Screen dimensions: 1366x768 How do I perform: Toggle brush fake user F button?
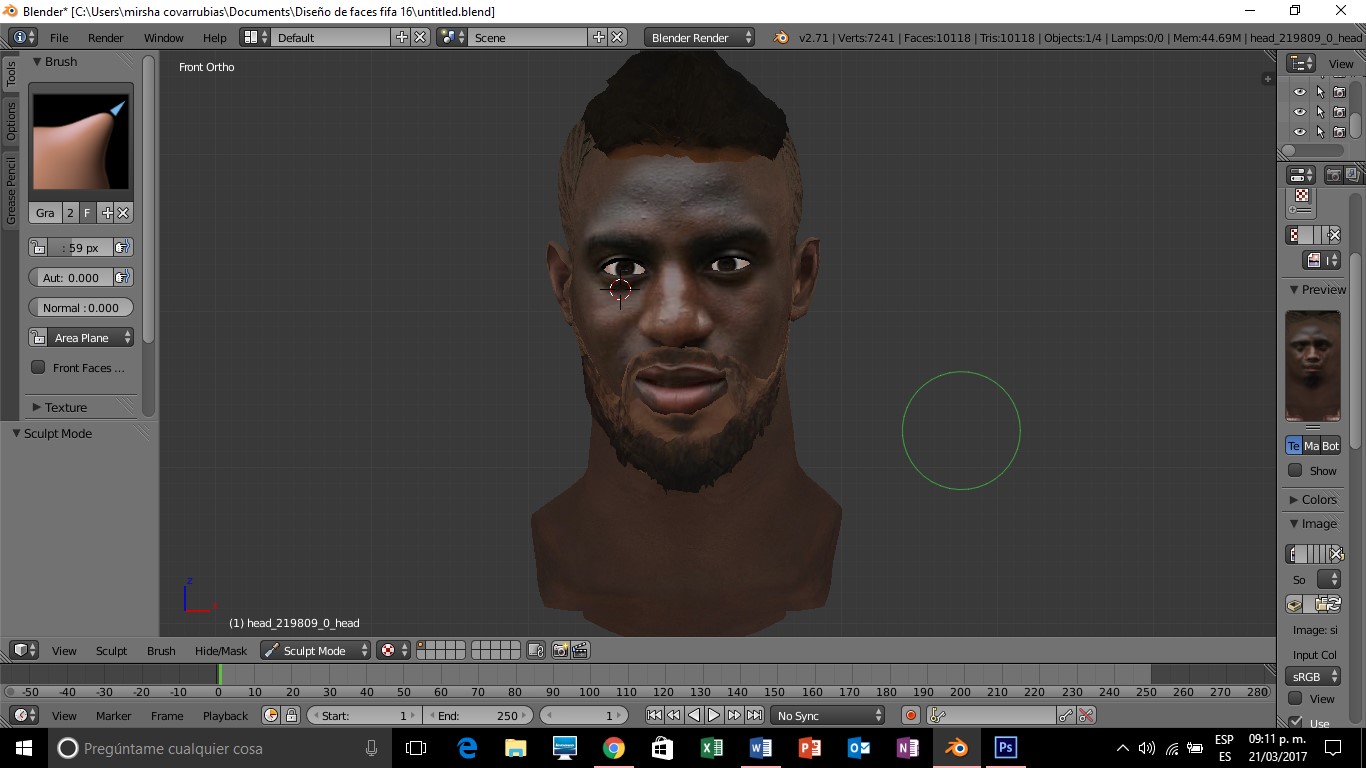click(x=87, y=213)
